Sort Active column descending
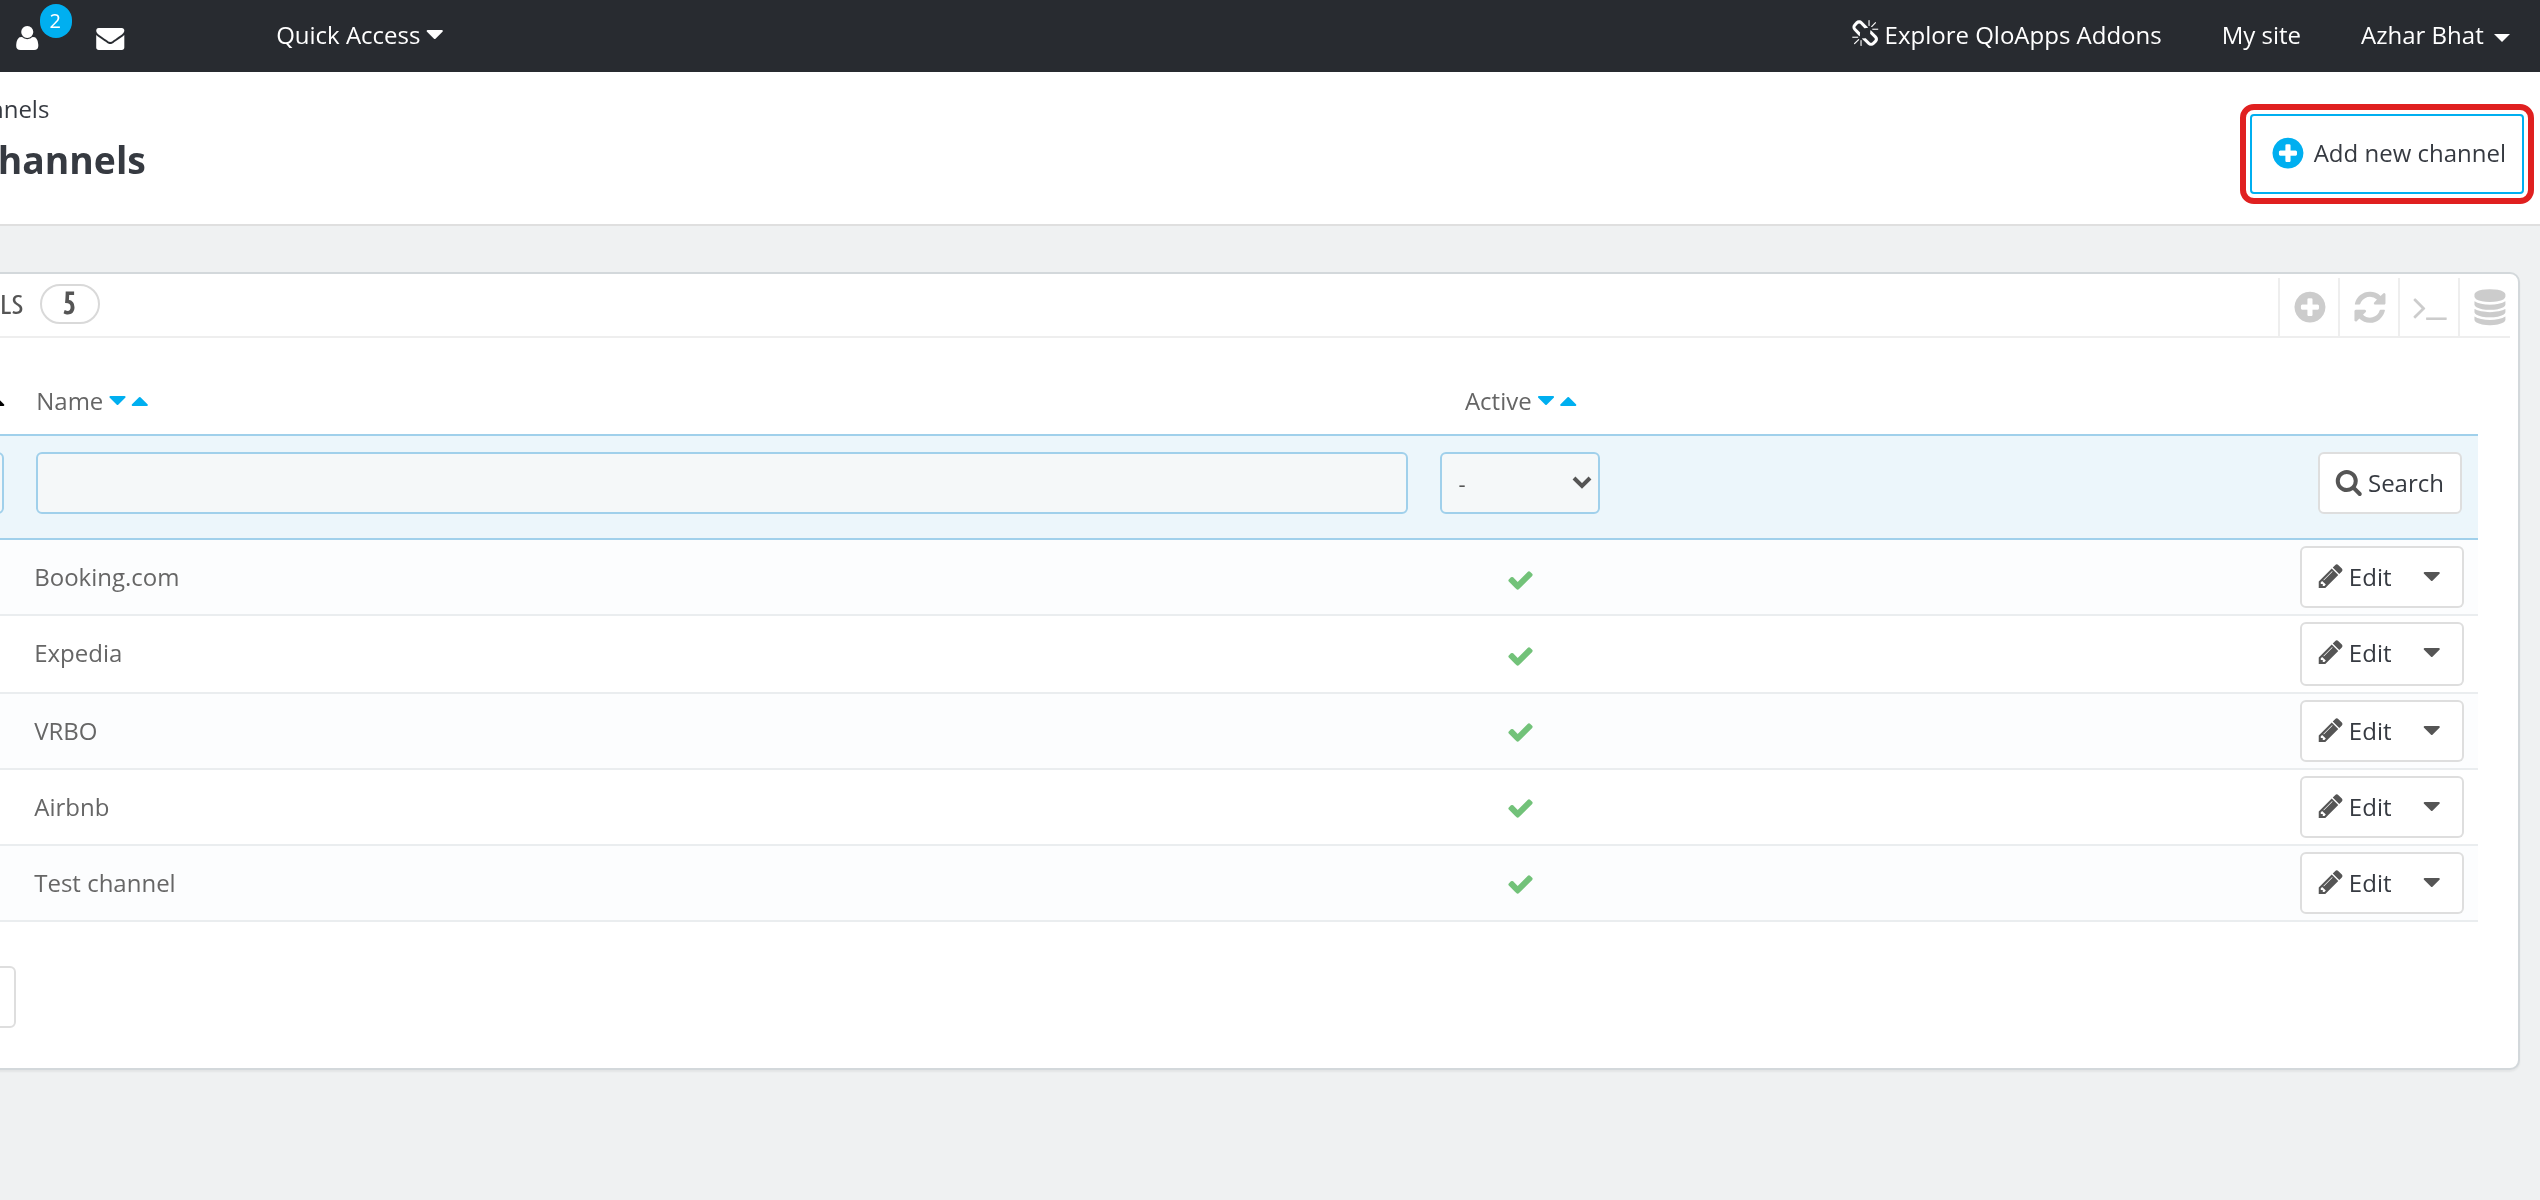The image size is (2540, 1200). point(1546,401)
